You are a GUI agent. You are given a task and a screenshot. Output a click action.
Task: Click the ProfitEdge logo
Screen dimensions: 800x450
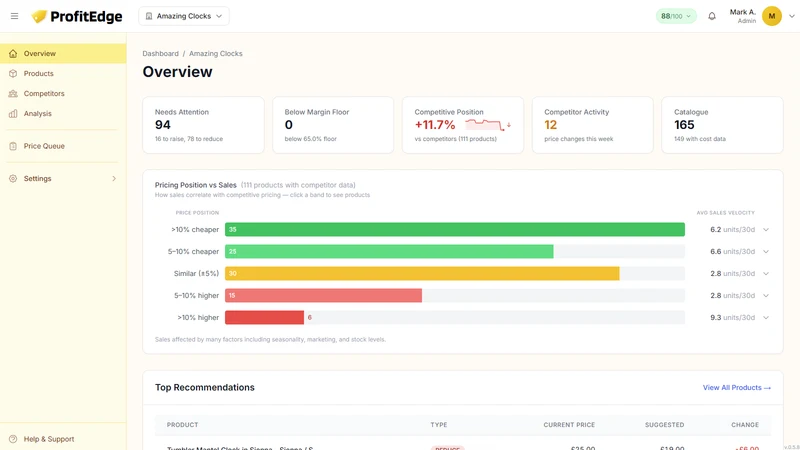(77, 16)
